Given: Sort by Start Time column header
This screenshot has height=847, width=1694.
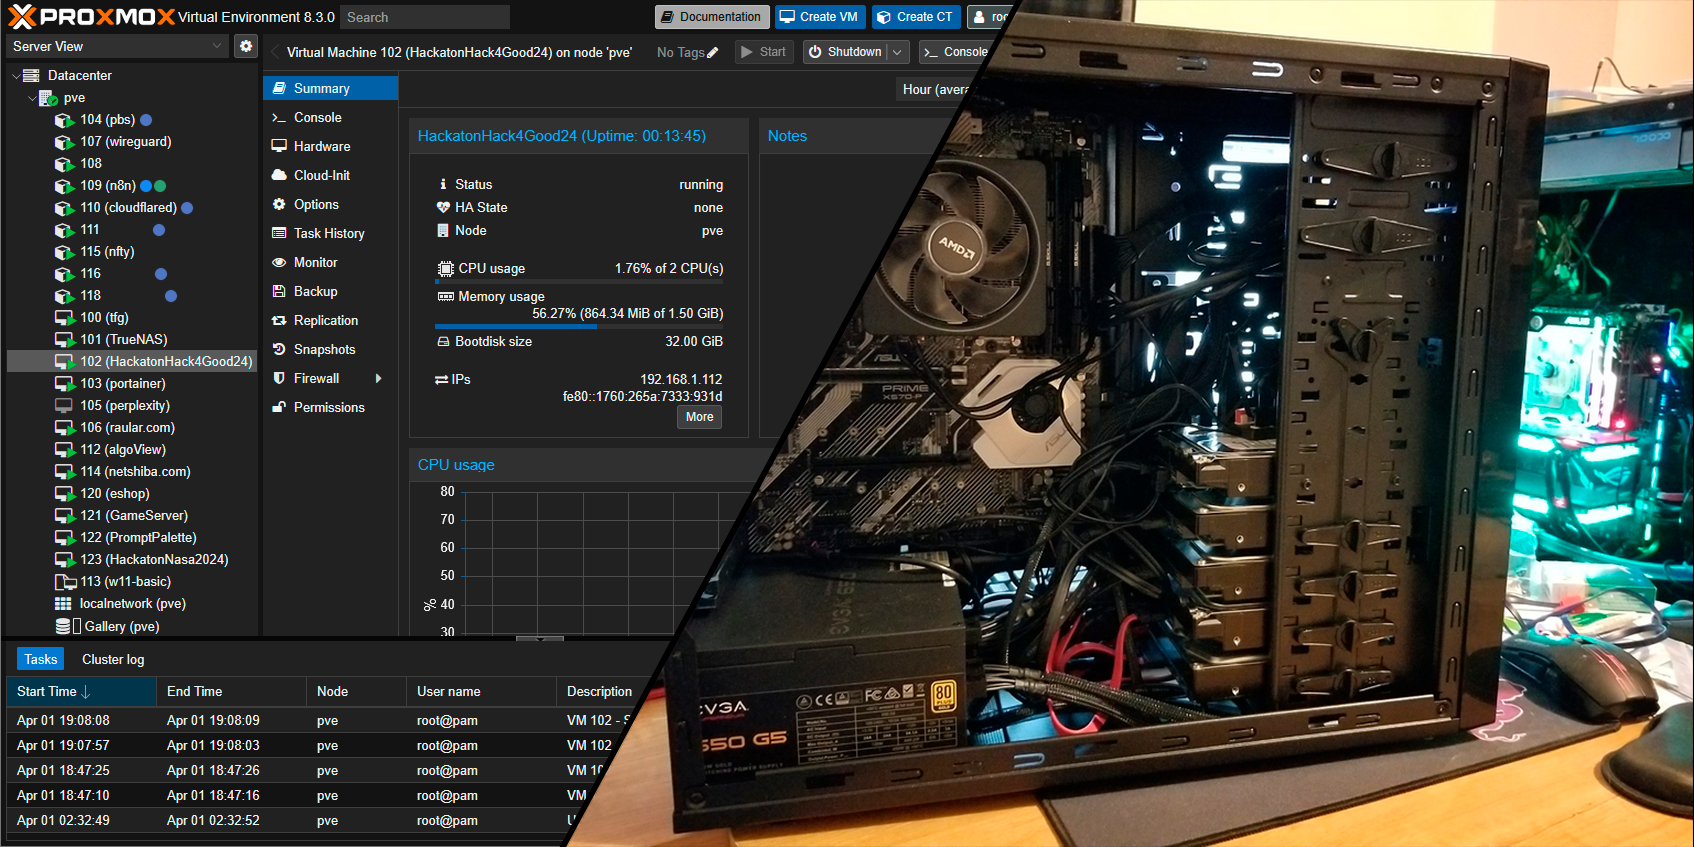Looking at the screenshot, I should (47, 692).
